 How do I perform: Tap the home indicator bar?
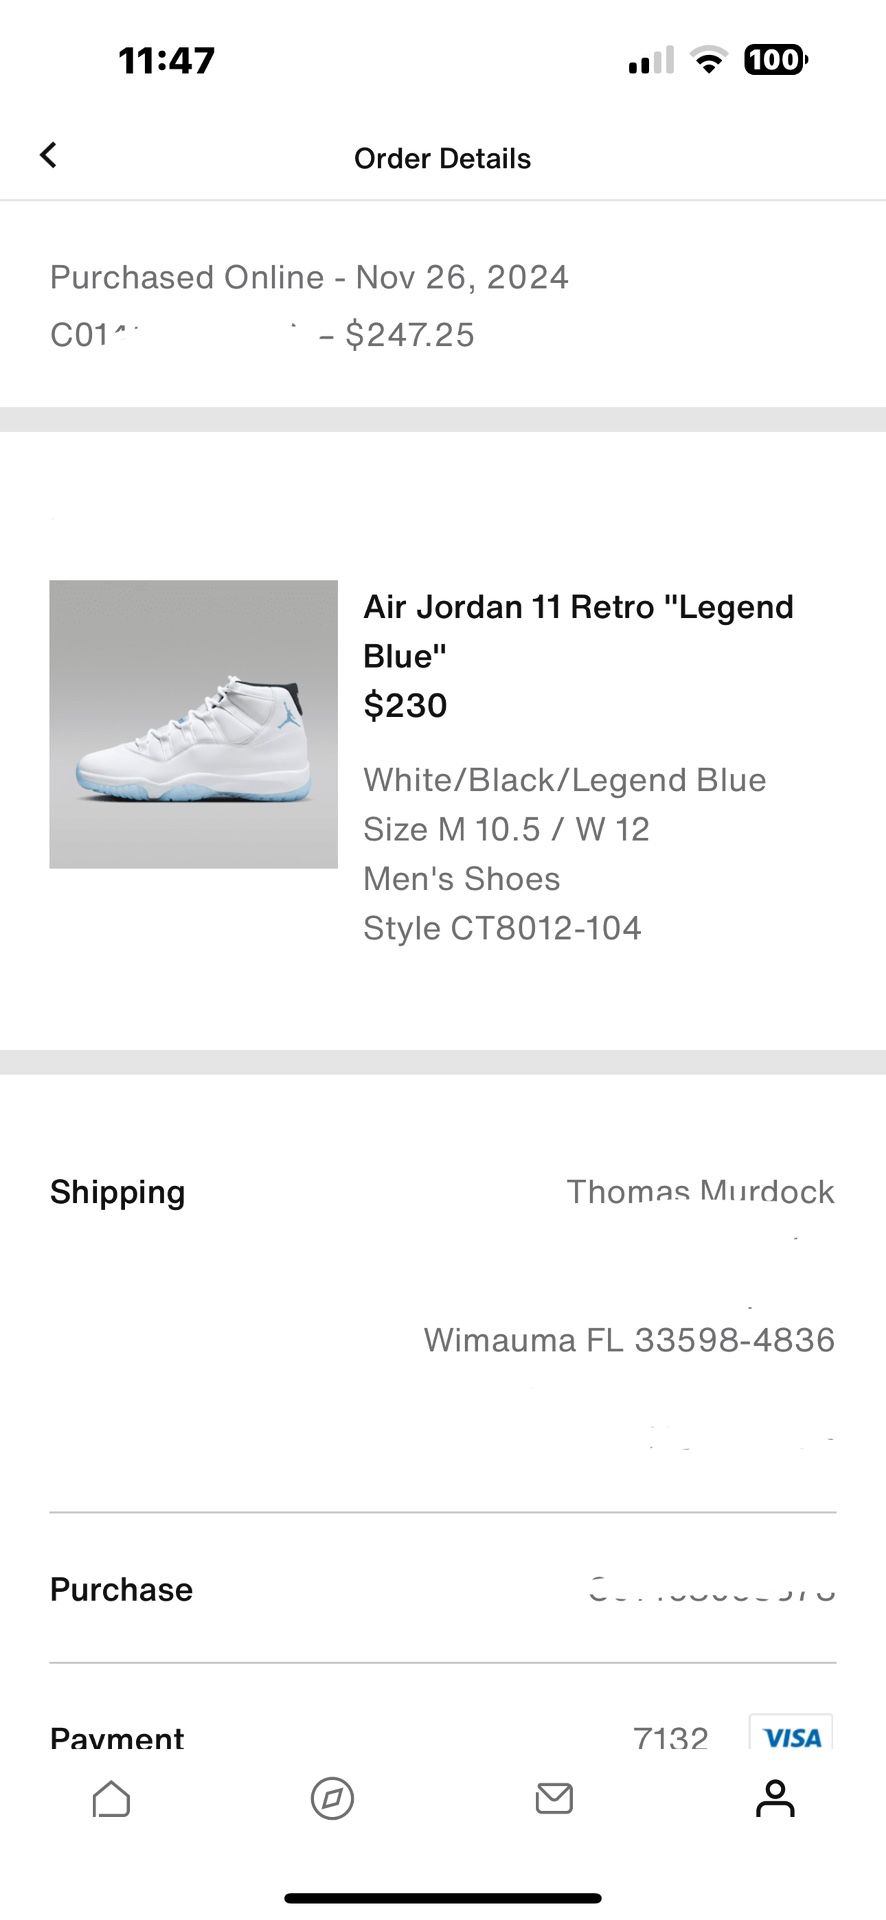[x=443, y=1898]
